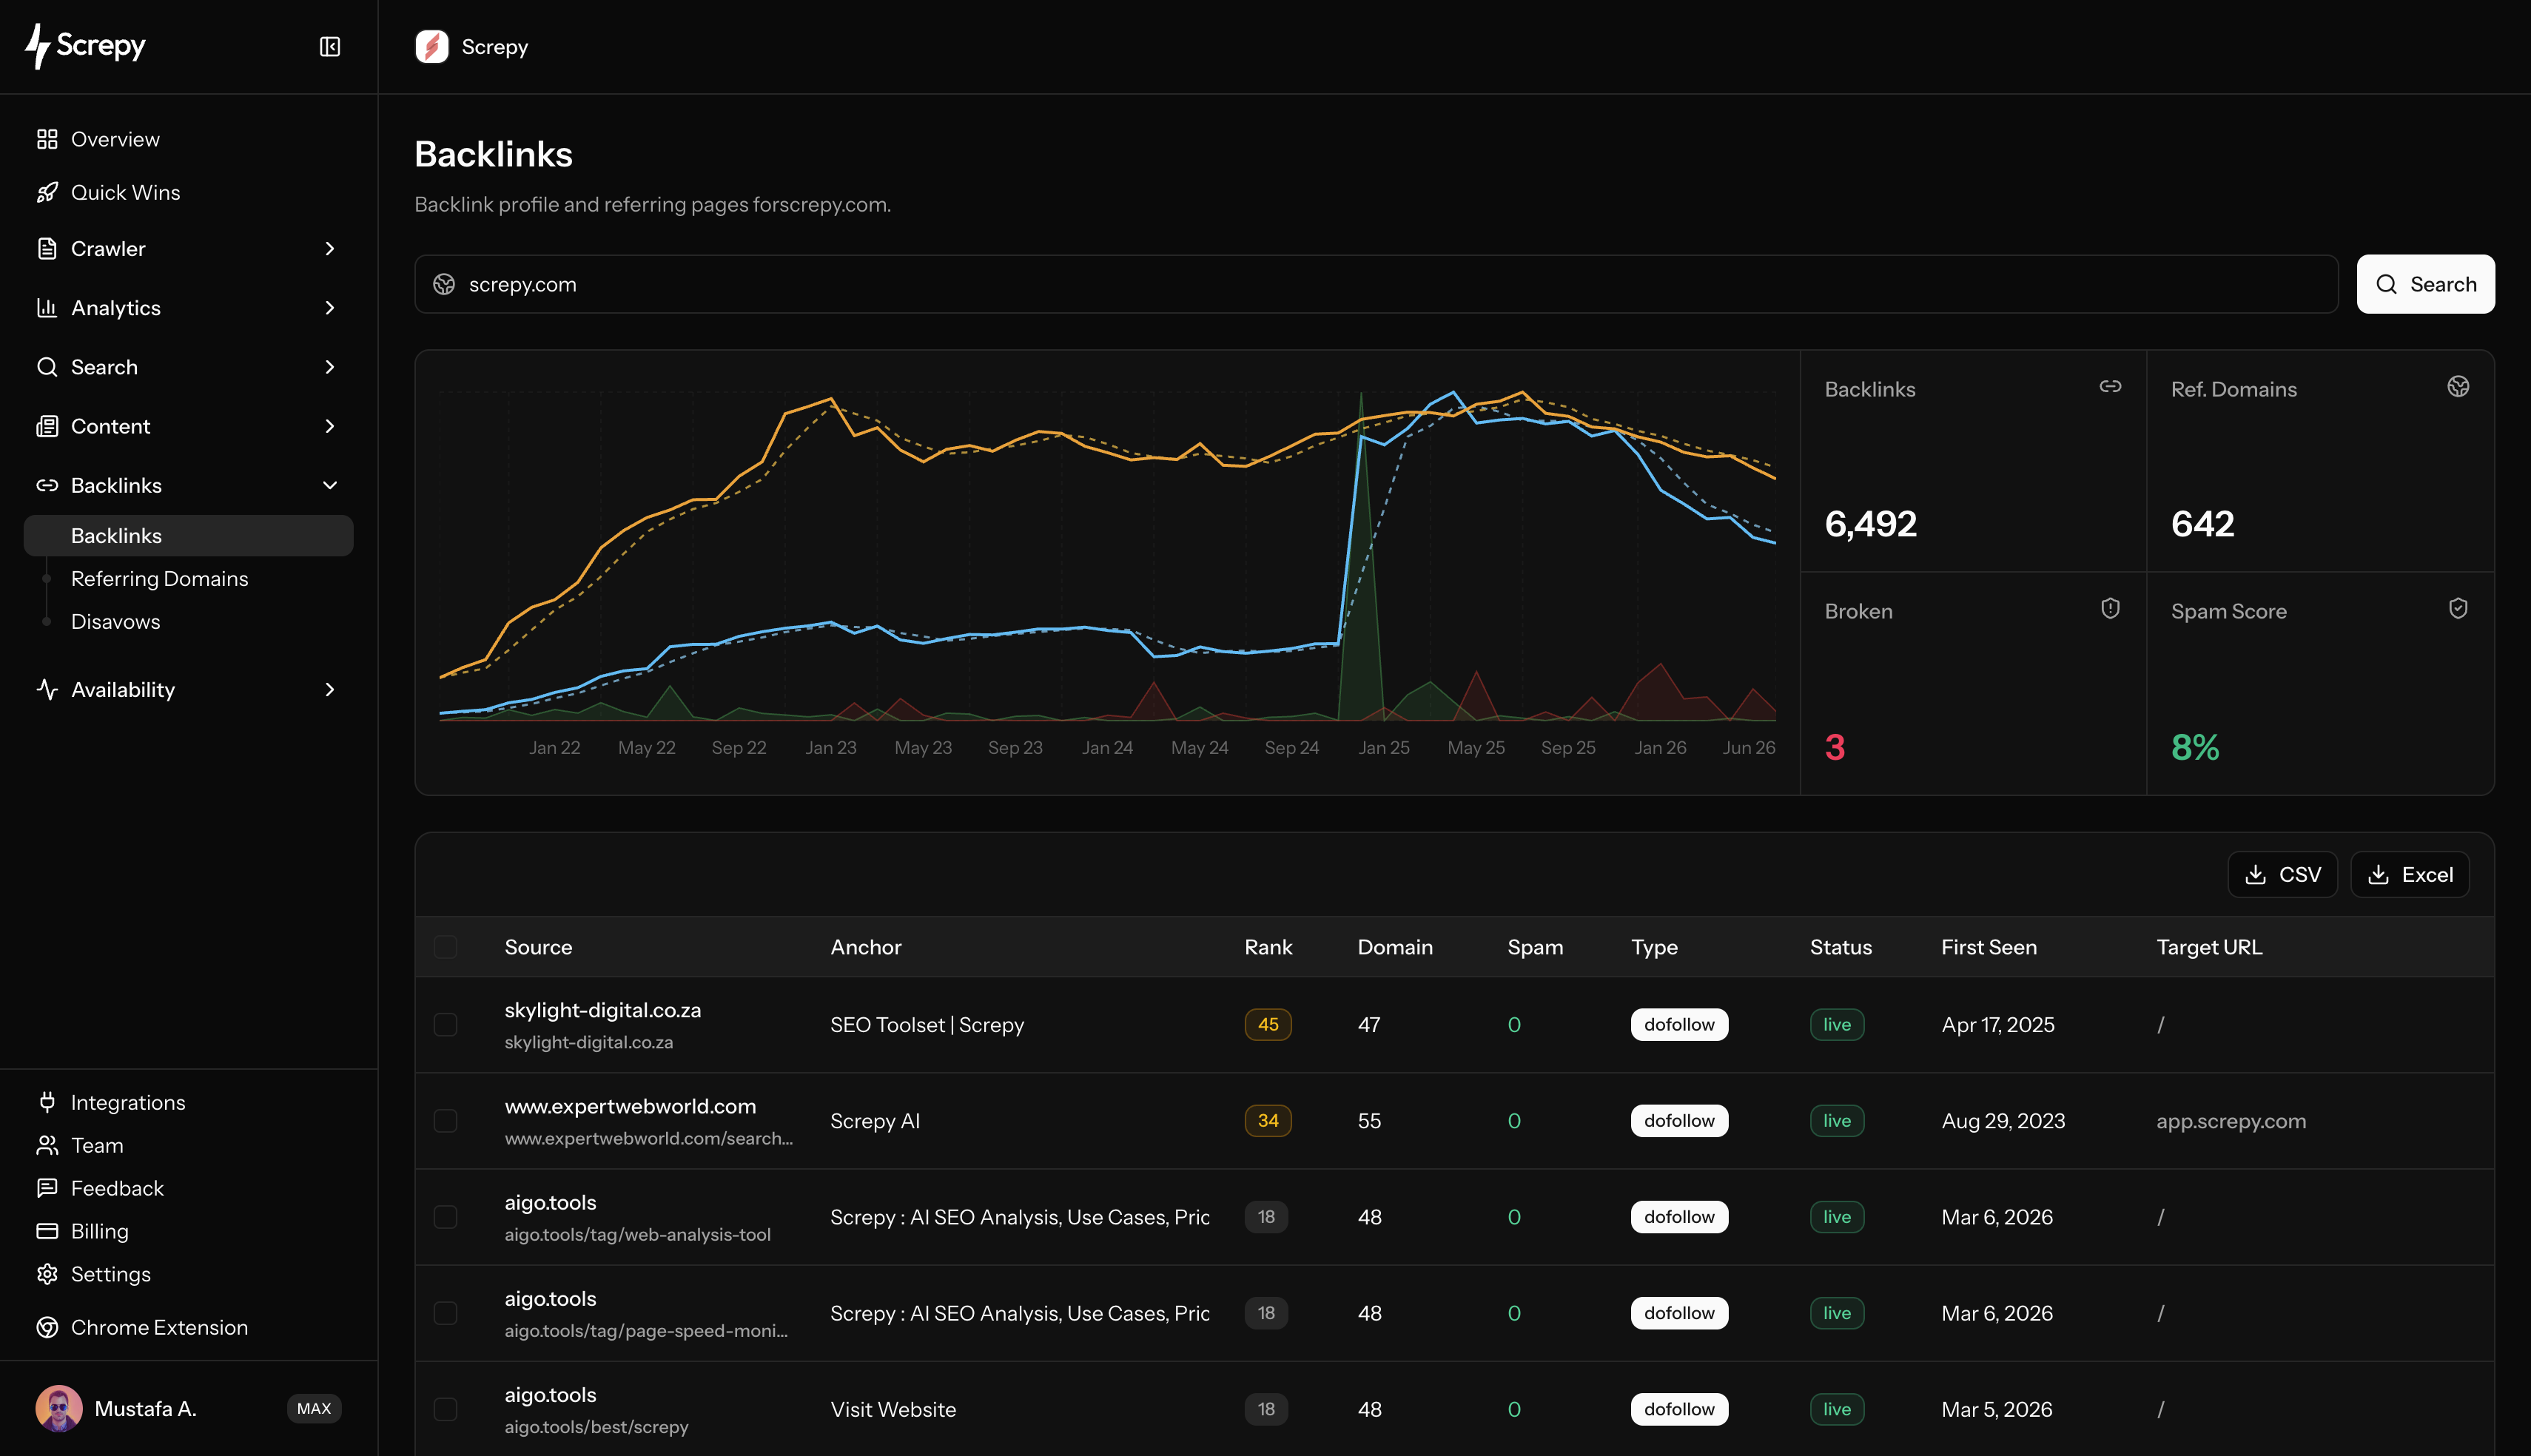
Task: Toggle the select-all checkbox in table header
Action: [x=446, y=946]
